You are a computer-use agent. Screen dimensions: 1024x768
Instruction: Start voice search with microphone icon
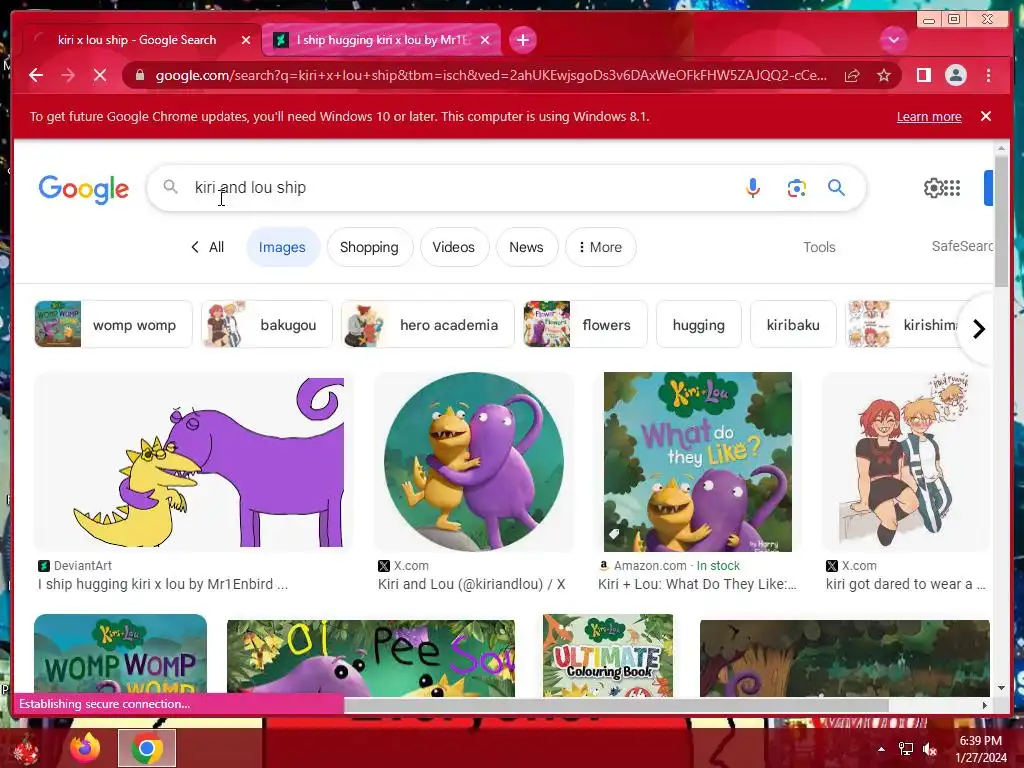click(x=752, y=188)
